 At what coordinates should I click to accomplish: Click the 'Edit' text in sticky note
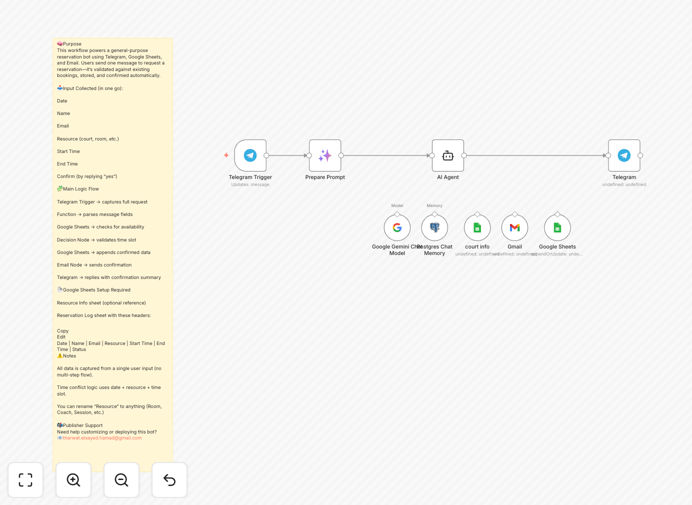coord(61,337)
